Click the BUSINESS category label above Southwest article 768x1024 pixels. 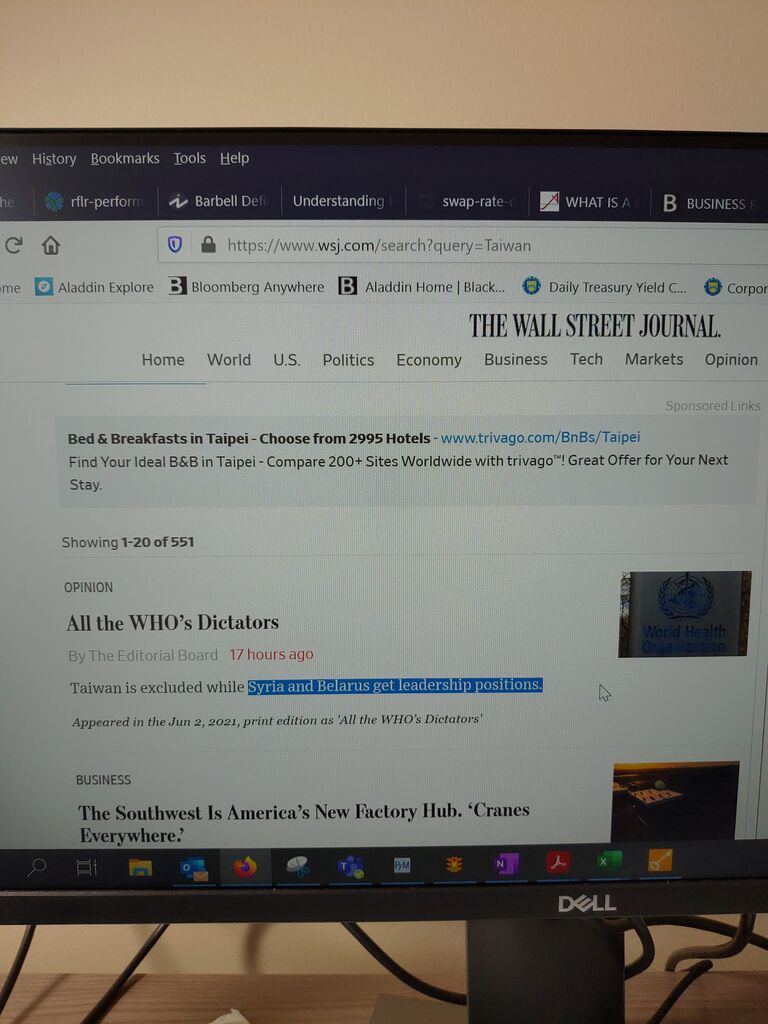[103, 780]
